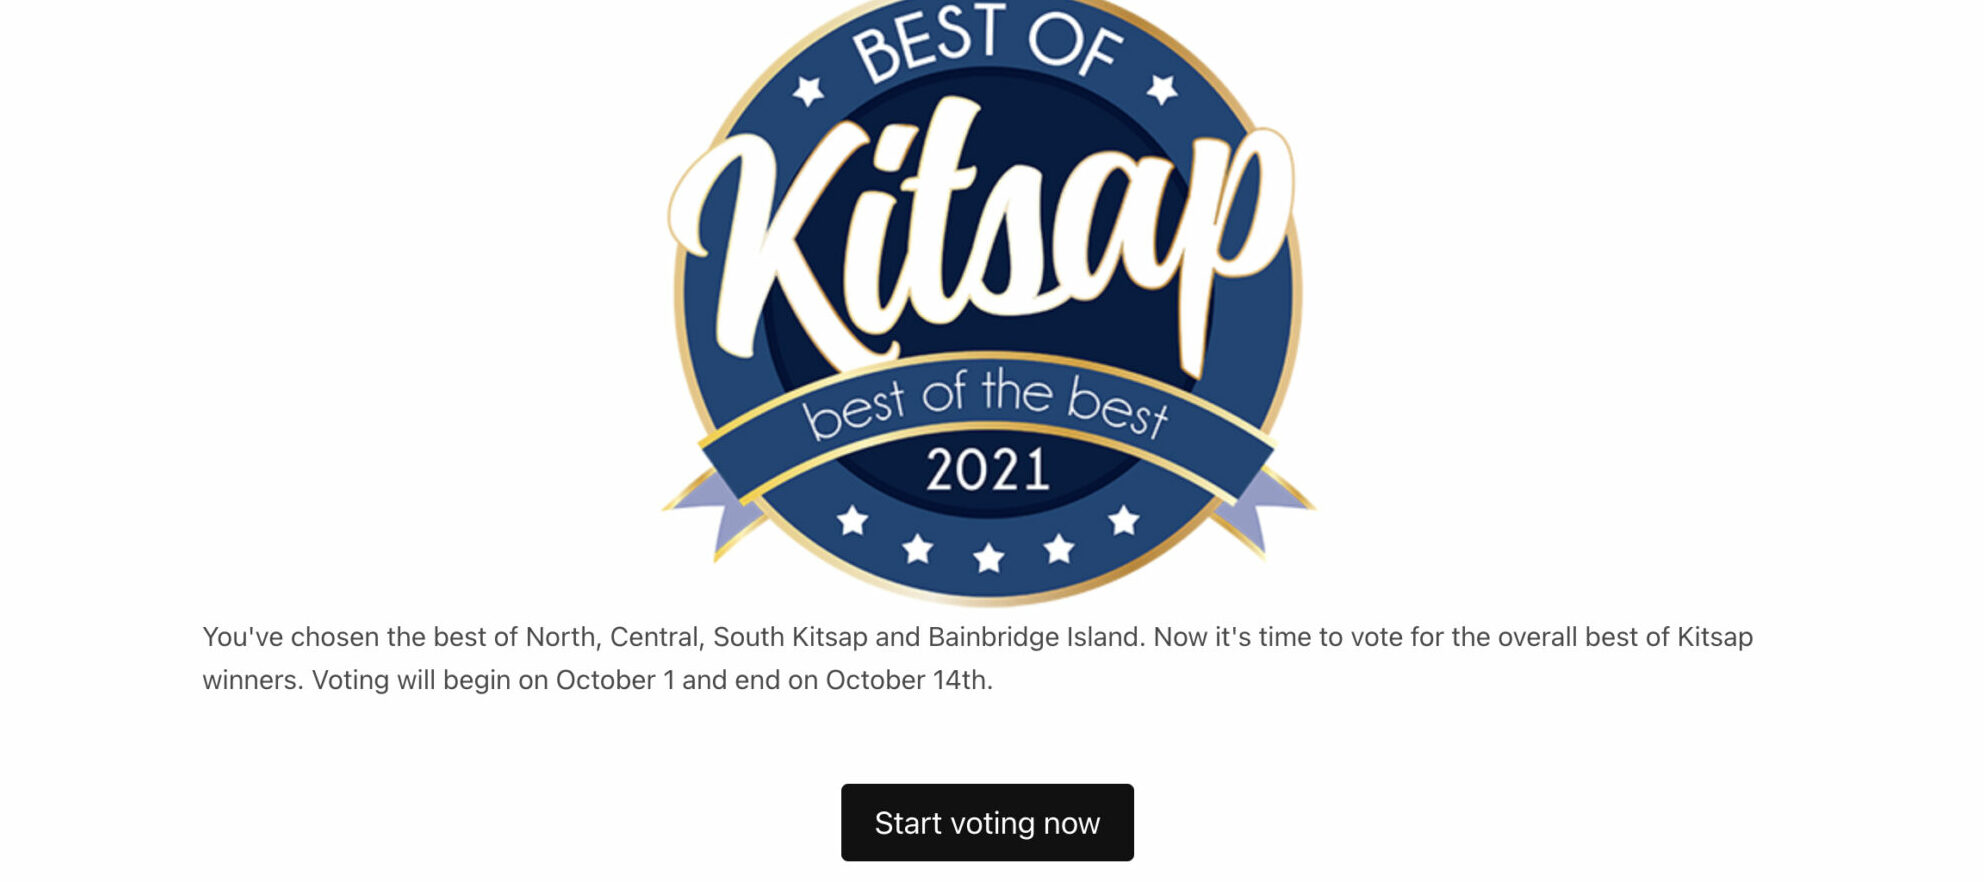
Task: Click the center star below 2021
Action: pos(988,558)
